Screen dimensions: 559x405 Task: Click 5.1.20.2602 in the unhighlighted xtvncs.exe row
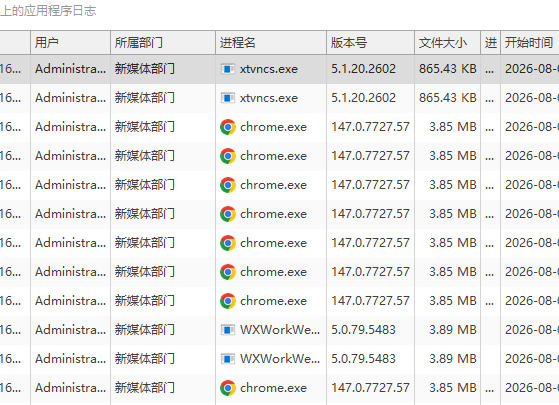[x=363, y=98]
